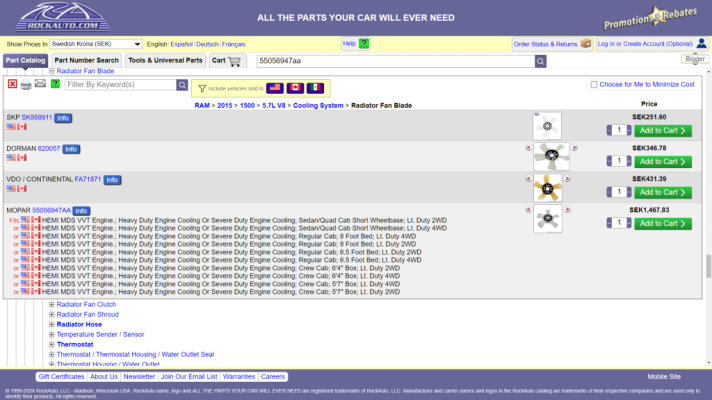Click the green Help question mark icon
This screenshot has height=400, width=712.
point(364,44)
